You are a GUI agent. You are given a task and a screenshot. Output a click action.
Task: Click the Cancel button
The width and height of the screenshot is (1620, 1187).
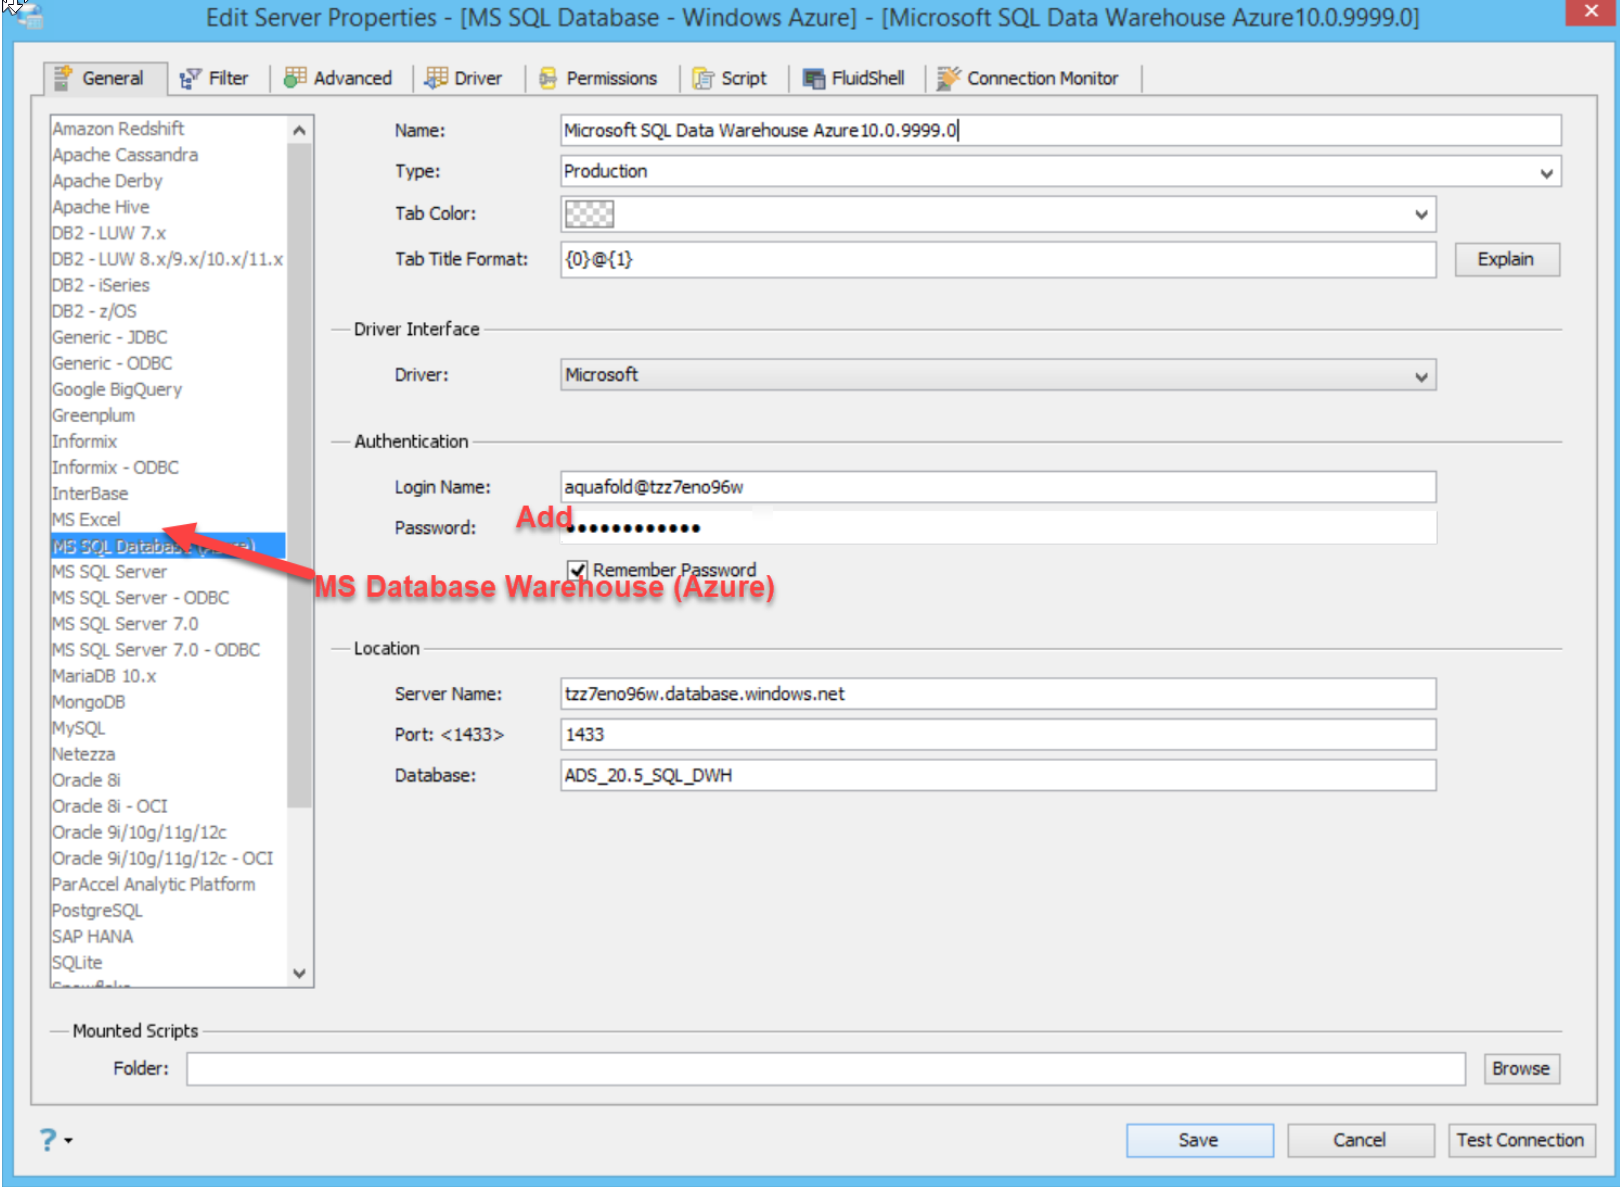tap(1360, 1140)
